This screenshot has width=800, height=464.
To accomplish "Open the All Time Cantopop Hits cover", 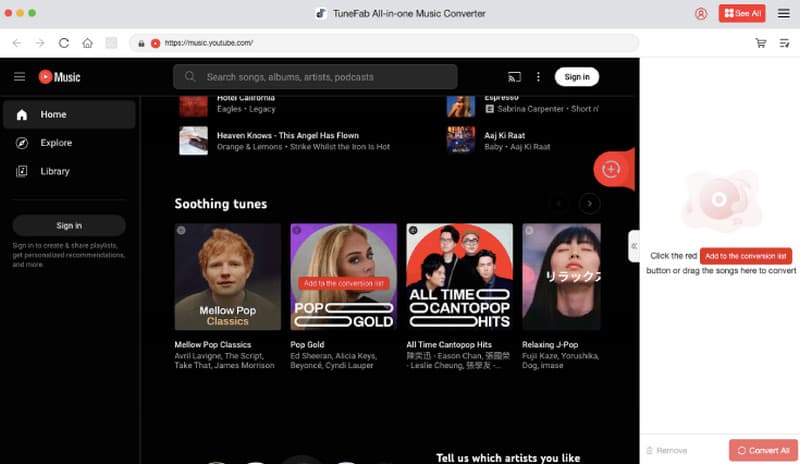I will 459,277.
